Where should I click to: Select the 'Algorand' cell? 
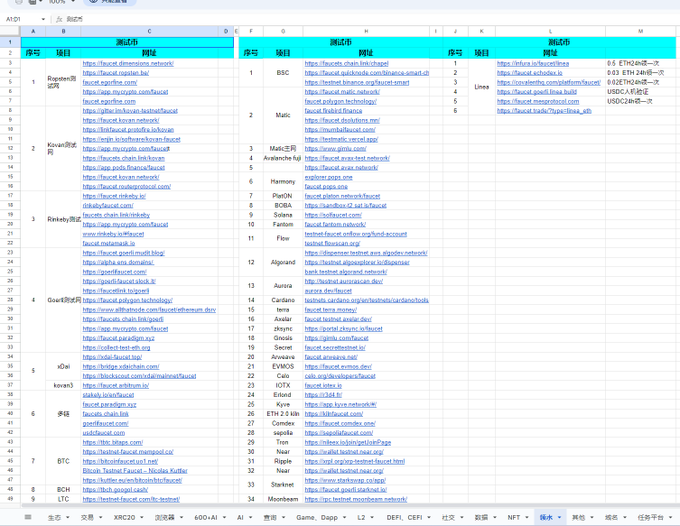[x=283, y=262]
